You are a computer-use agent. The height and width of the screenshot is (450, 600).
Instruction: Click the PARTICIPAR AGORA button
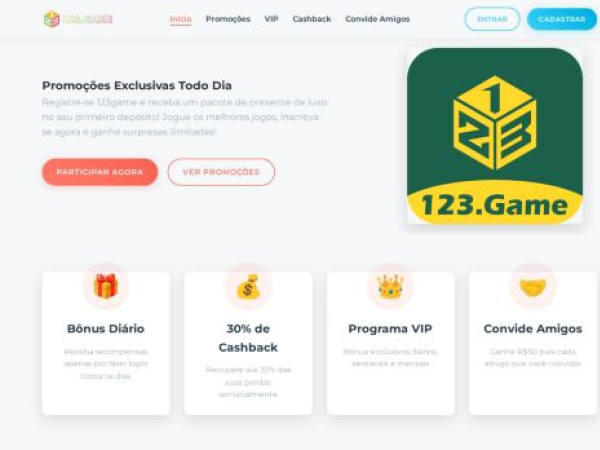tap(100, 172)
